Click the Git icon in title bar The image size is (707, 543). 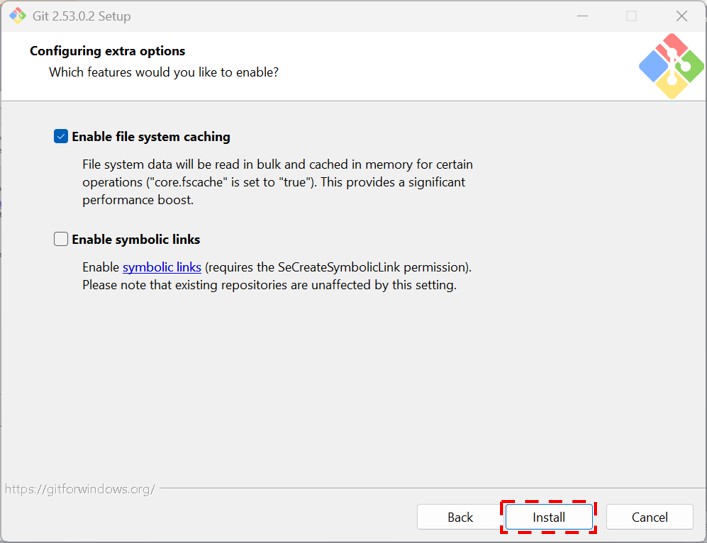coord(17,16)
